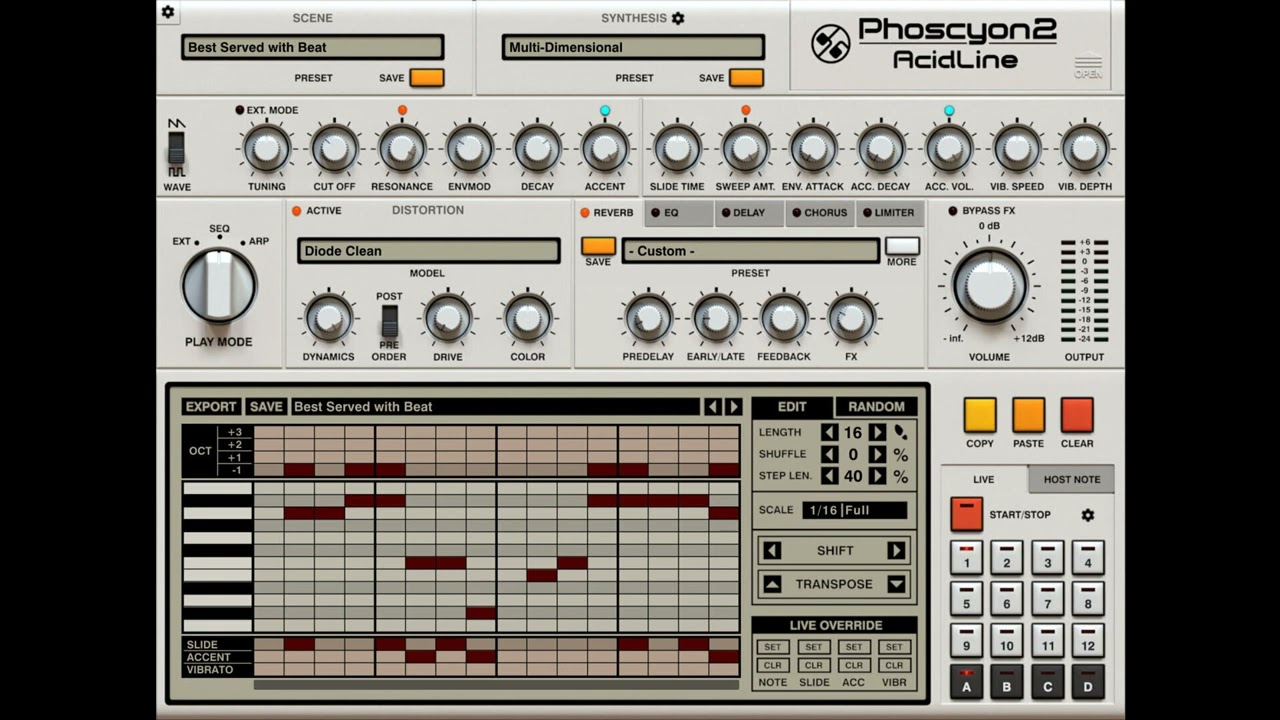This screenshot has height=720, width=1280.
Task: Toggle the Wave shape switch
Action: pos(176,149)
